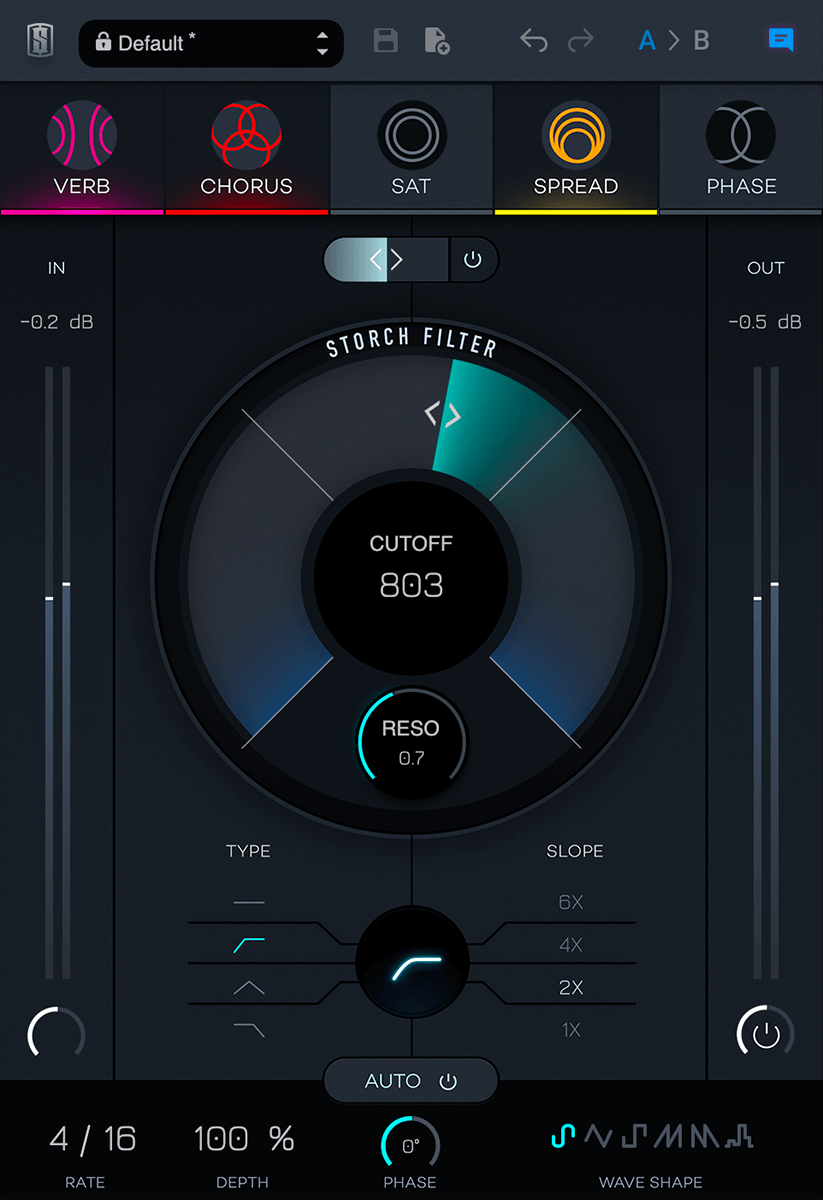Click the A > B compare button
823x1200 pixels.
pos(674,41)
